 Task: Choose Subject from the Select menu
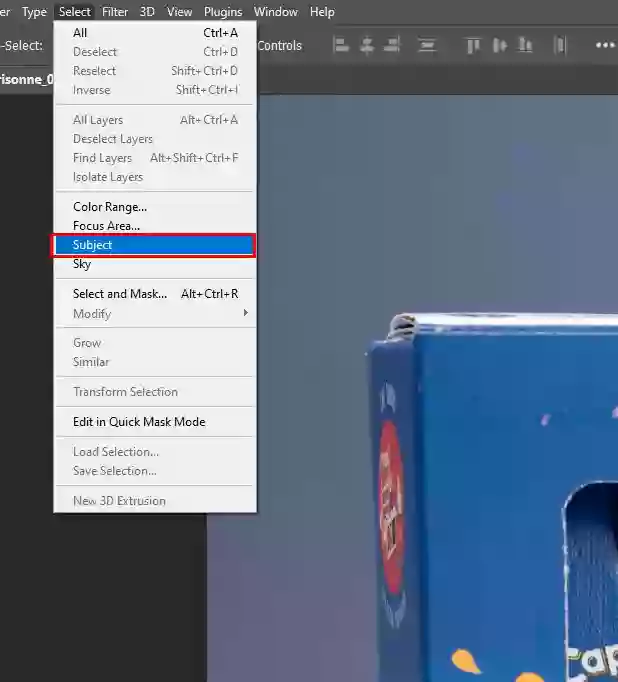(93, 245)
